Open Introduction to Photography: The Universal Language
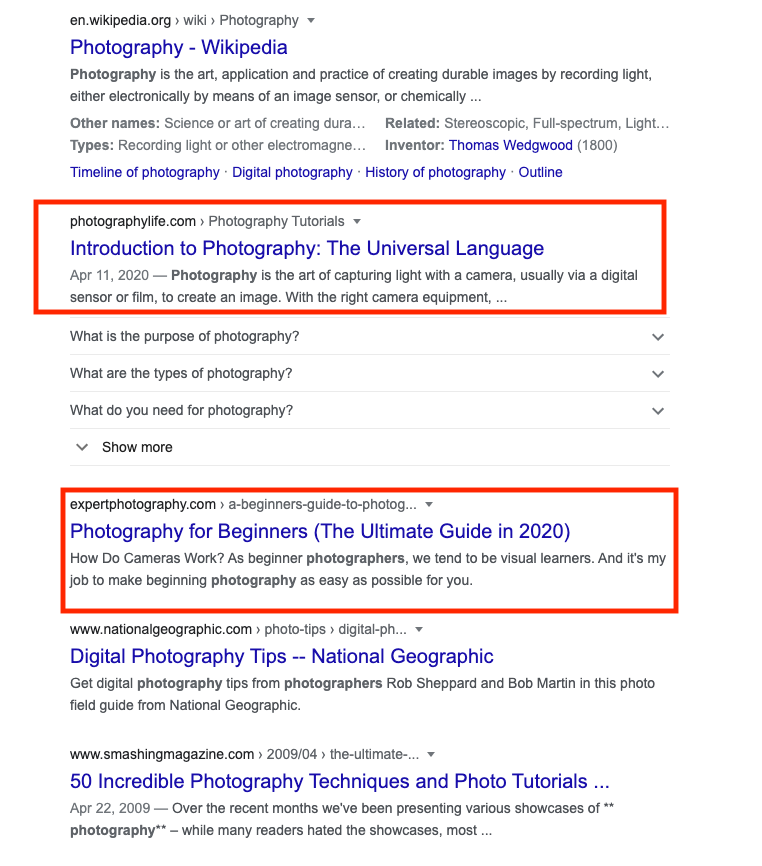This screenshot has height=866, width=762. tap(306, 249)
